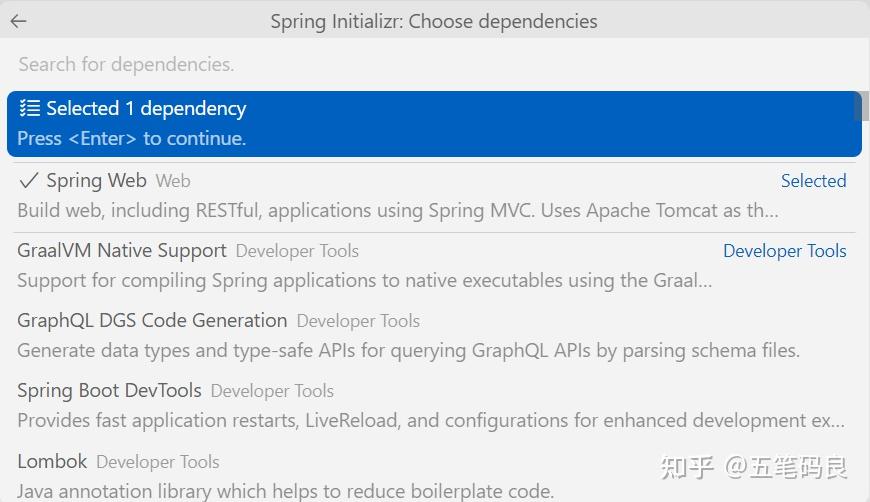Click the back arrow icon
Screen dimensions: 870x502
click(x=18, y=21)
